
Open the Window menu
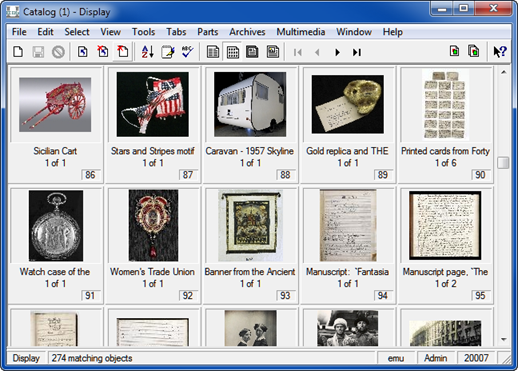pos(354,32)
